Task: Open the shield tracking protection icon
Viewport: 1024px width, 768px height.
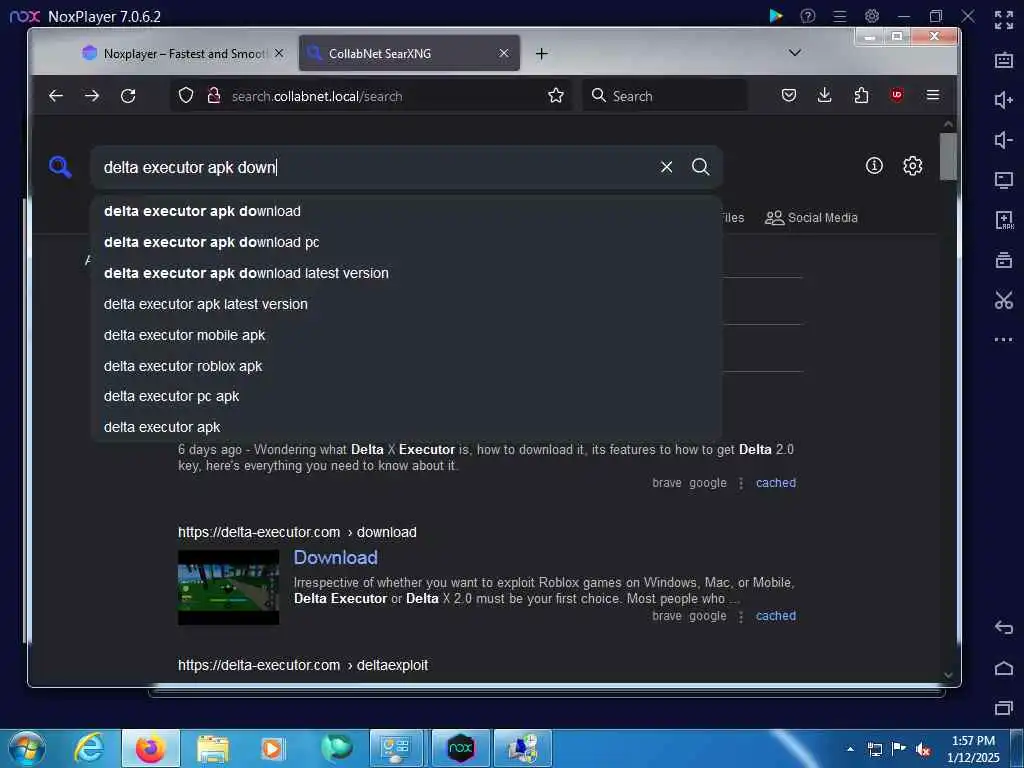Action: click(186, 96)
